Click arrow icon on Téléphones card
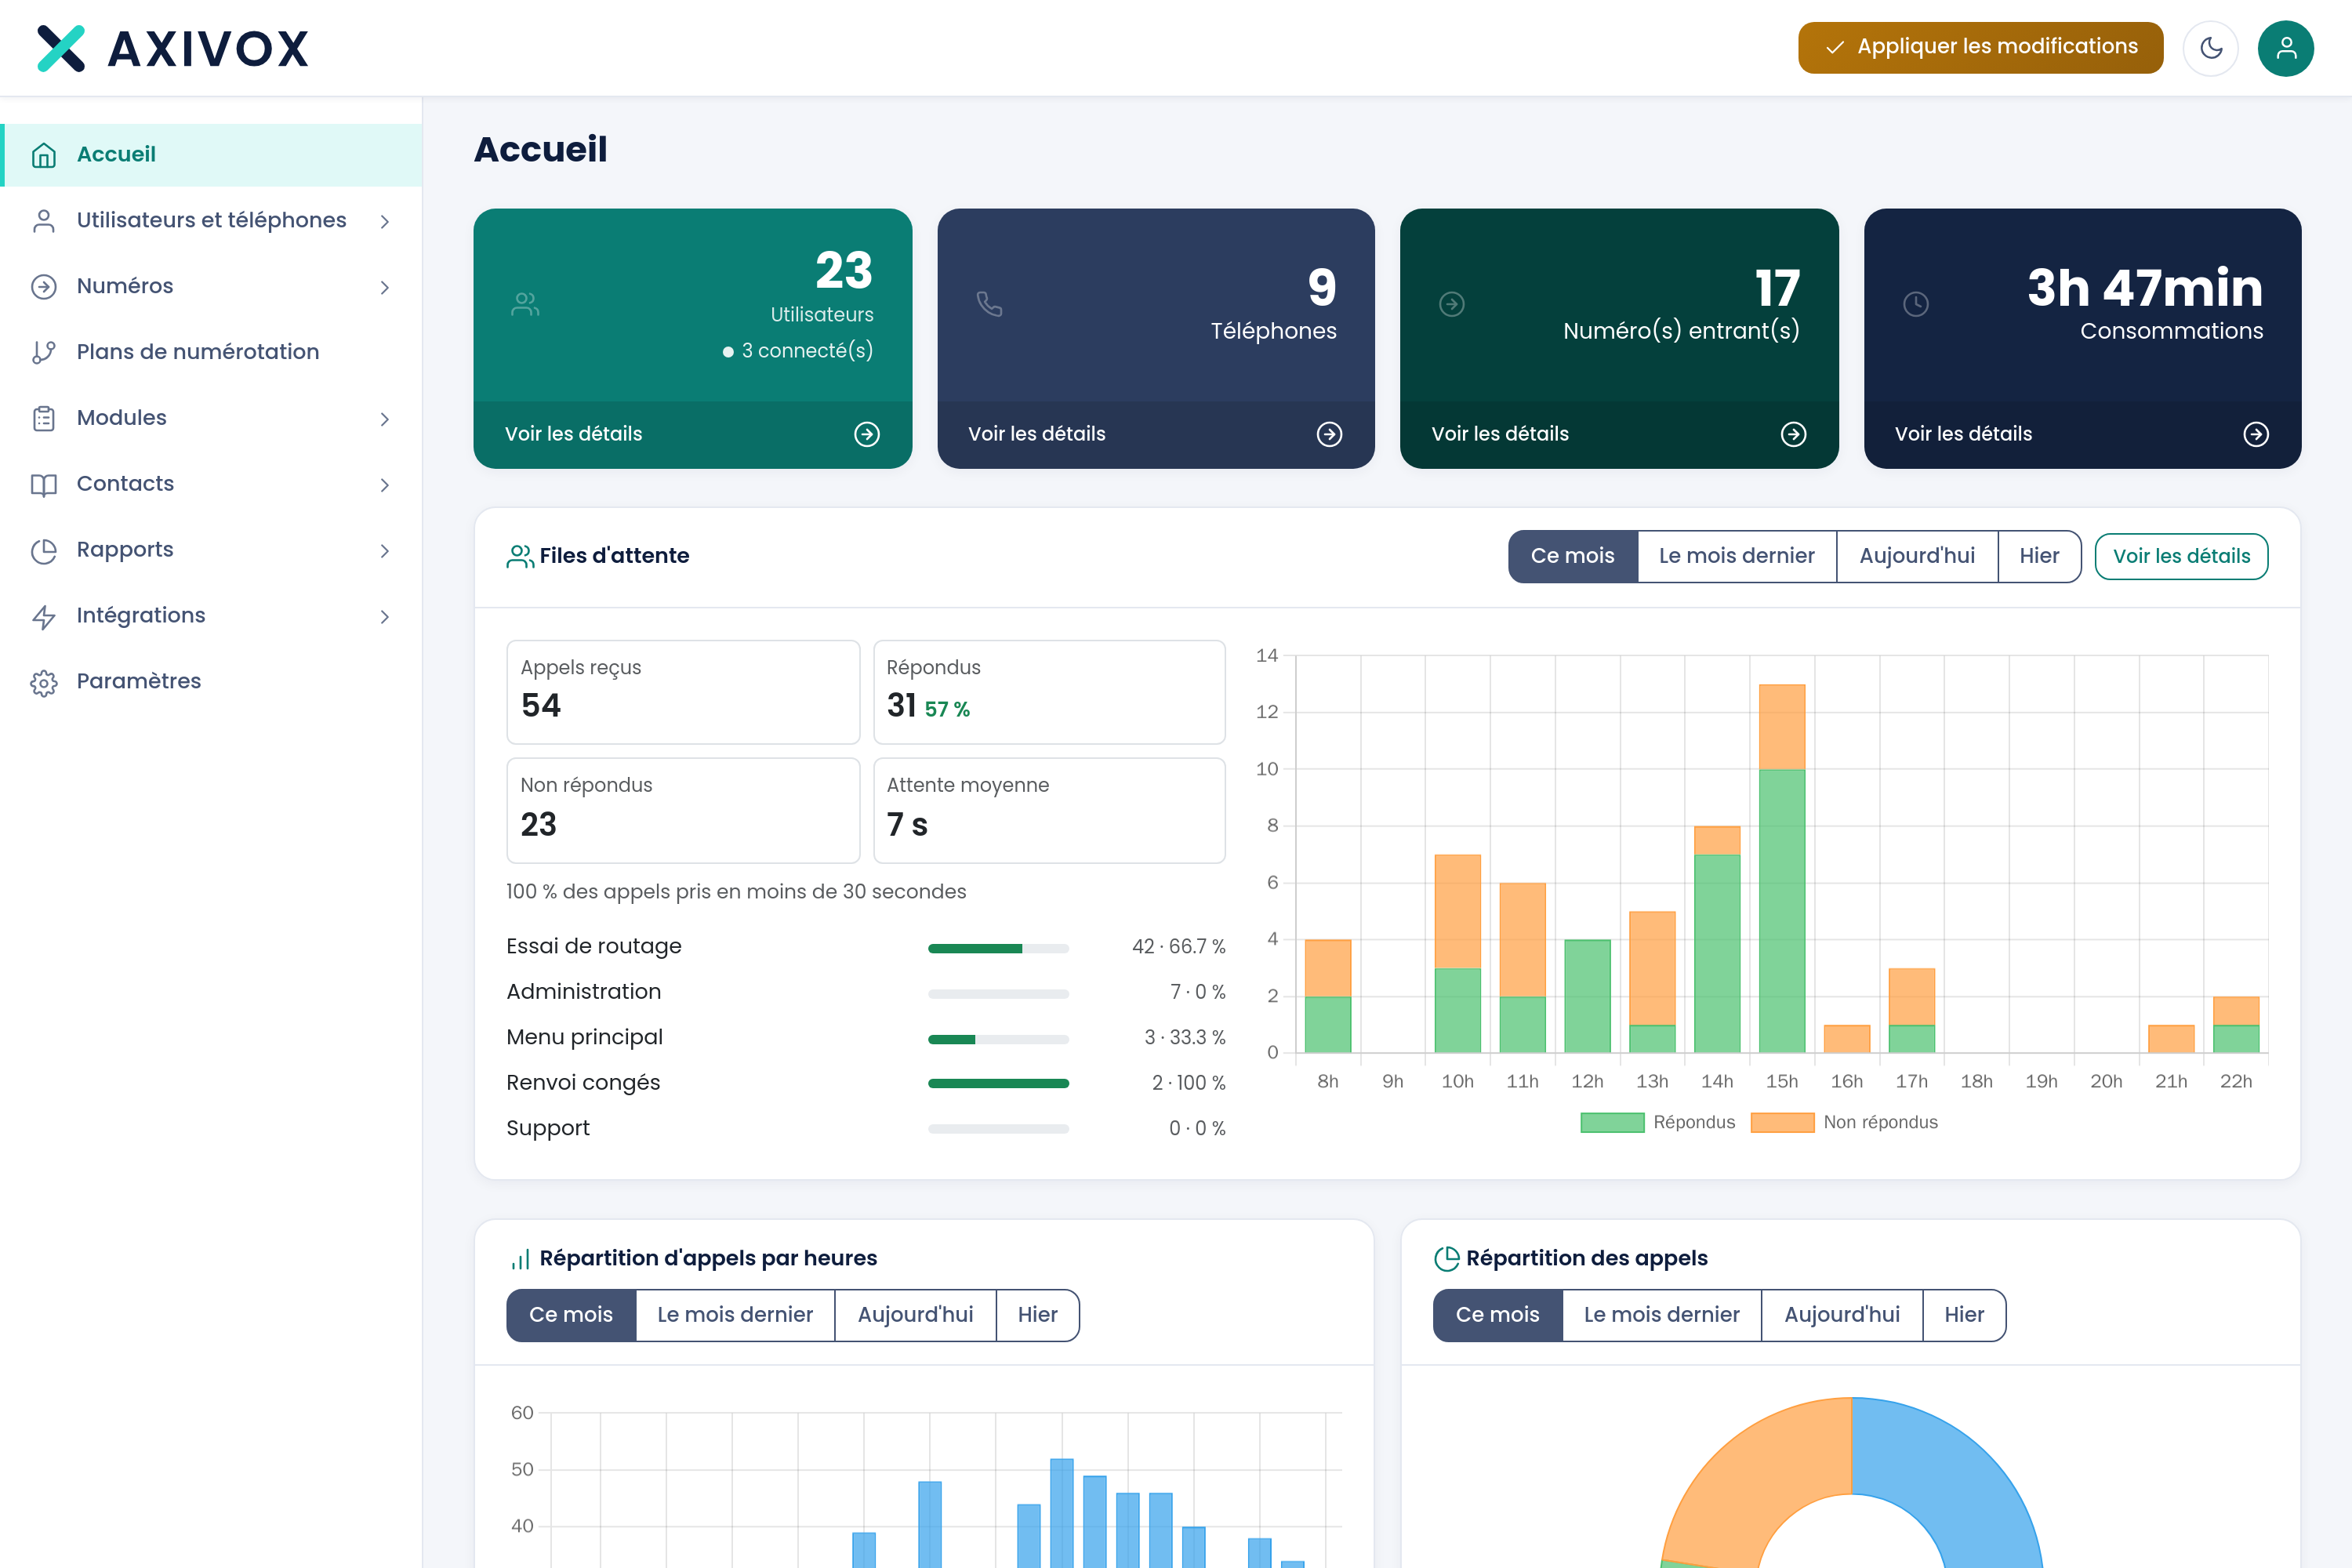Screen dimensions: 2352x1568 1329,434
